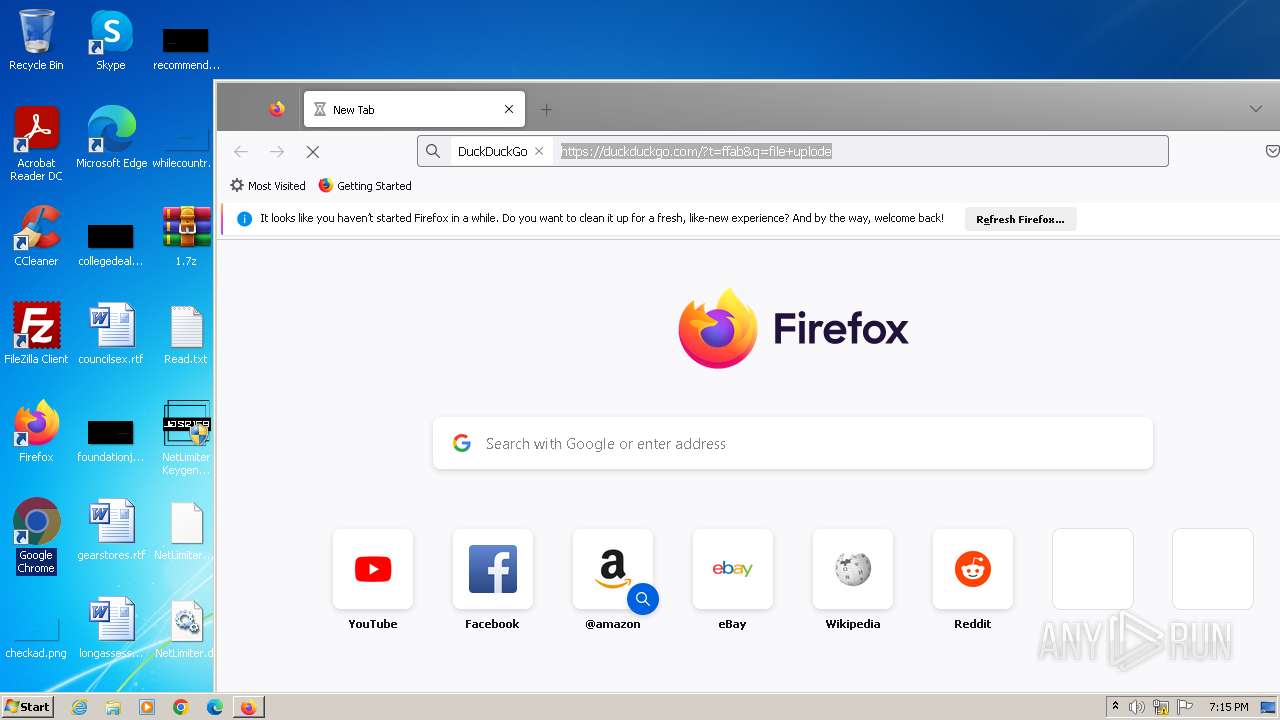Open the Pocket save icon
1280x720 pixels.
(x=1272, y=151)
